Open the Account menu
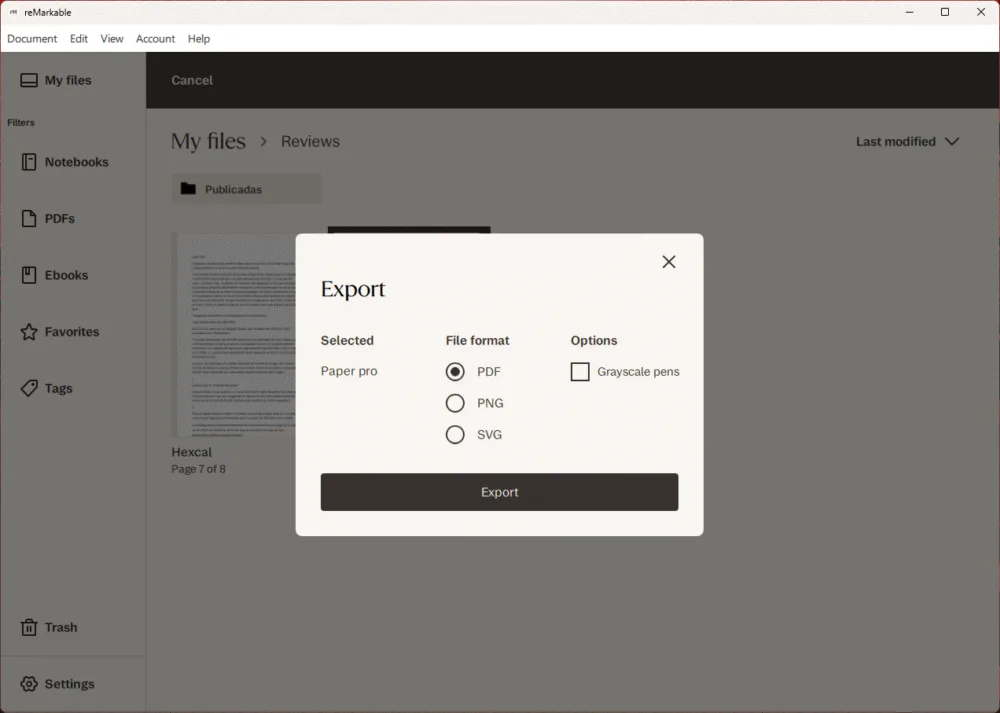The image size is (1000, 713). 155,39
